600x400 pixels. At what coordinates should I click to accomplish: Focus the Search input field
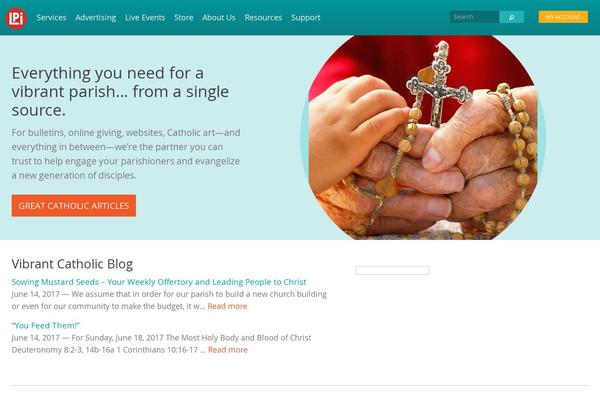click(474, 17)
